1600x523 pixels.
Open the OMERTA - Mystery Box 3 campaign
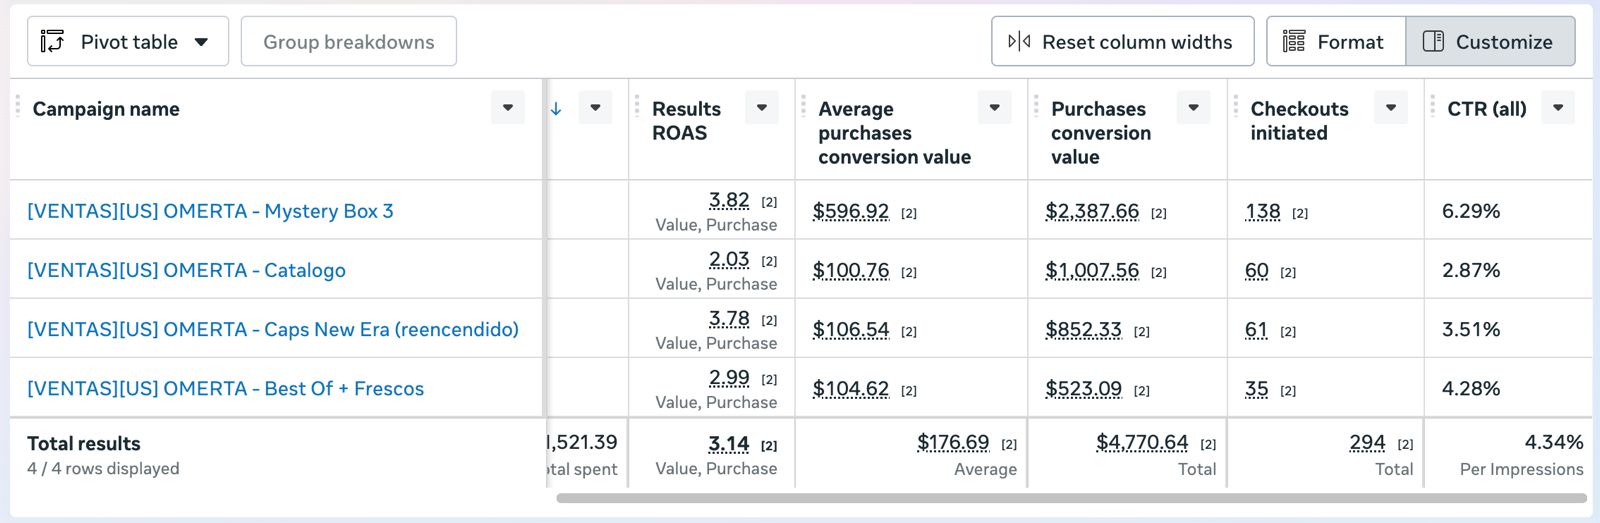point(210,211)
